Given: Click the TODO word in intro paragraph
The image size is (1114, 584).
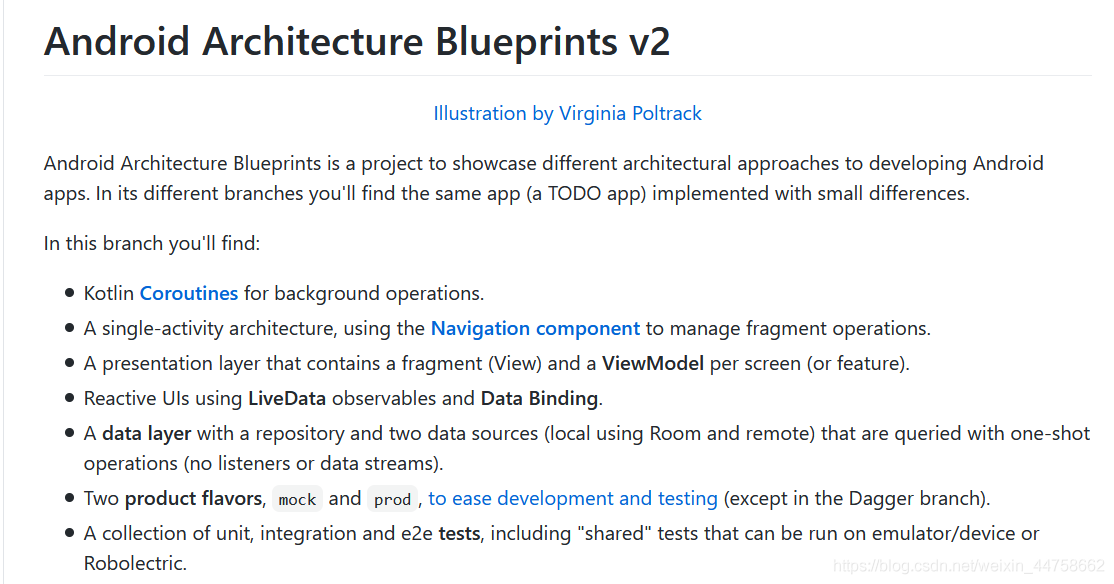Looking at the screenshot, I should coord(574,194).
